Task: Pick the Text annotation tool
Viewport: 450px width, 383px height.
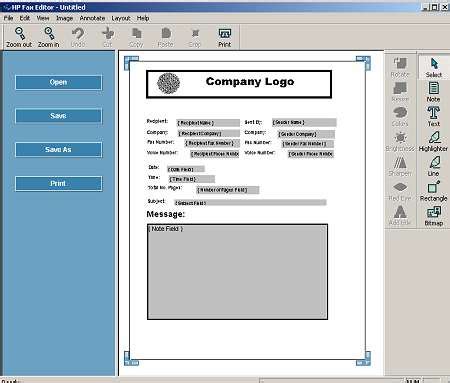Action: (433, 117)
